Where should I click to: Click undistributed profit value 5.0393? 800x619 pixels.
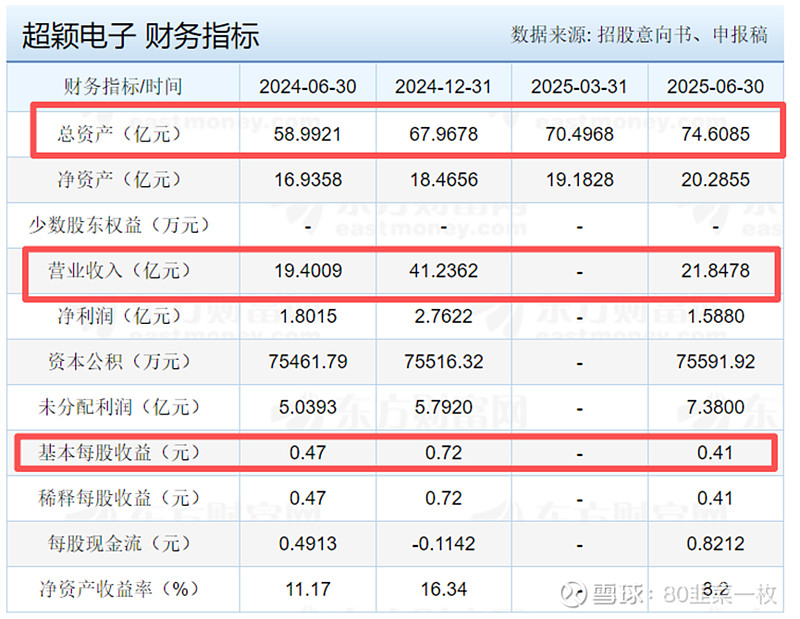point(308,407)
